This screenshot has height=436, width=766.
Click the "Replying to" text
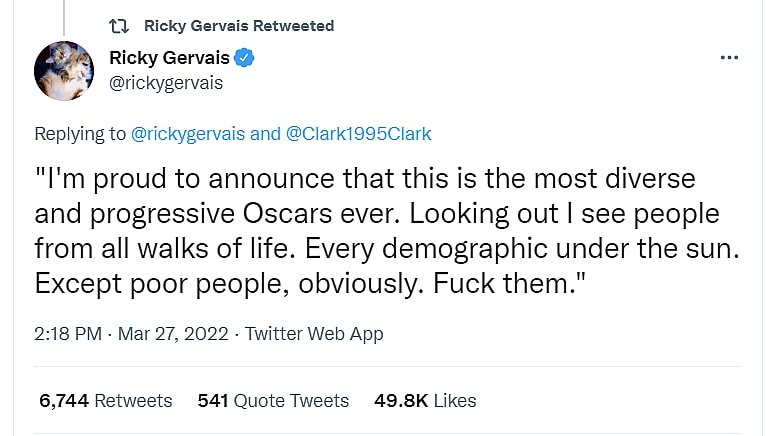coord(80,134)
